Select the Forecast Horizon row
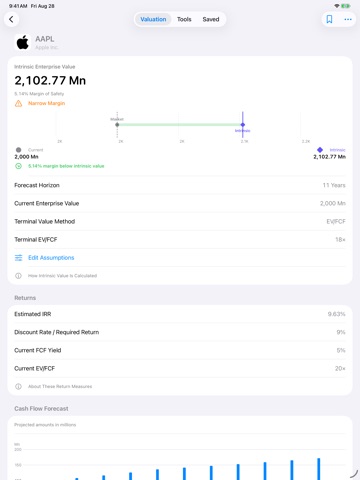Image resolution: width=360 pixels, height=480 pixels. [x=180, y=185]
